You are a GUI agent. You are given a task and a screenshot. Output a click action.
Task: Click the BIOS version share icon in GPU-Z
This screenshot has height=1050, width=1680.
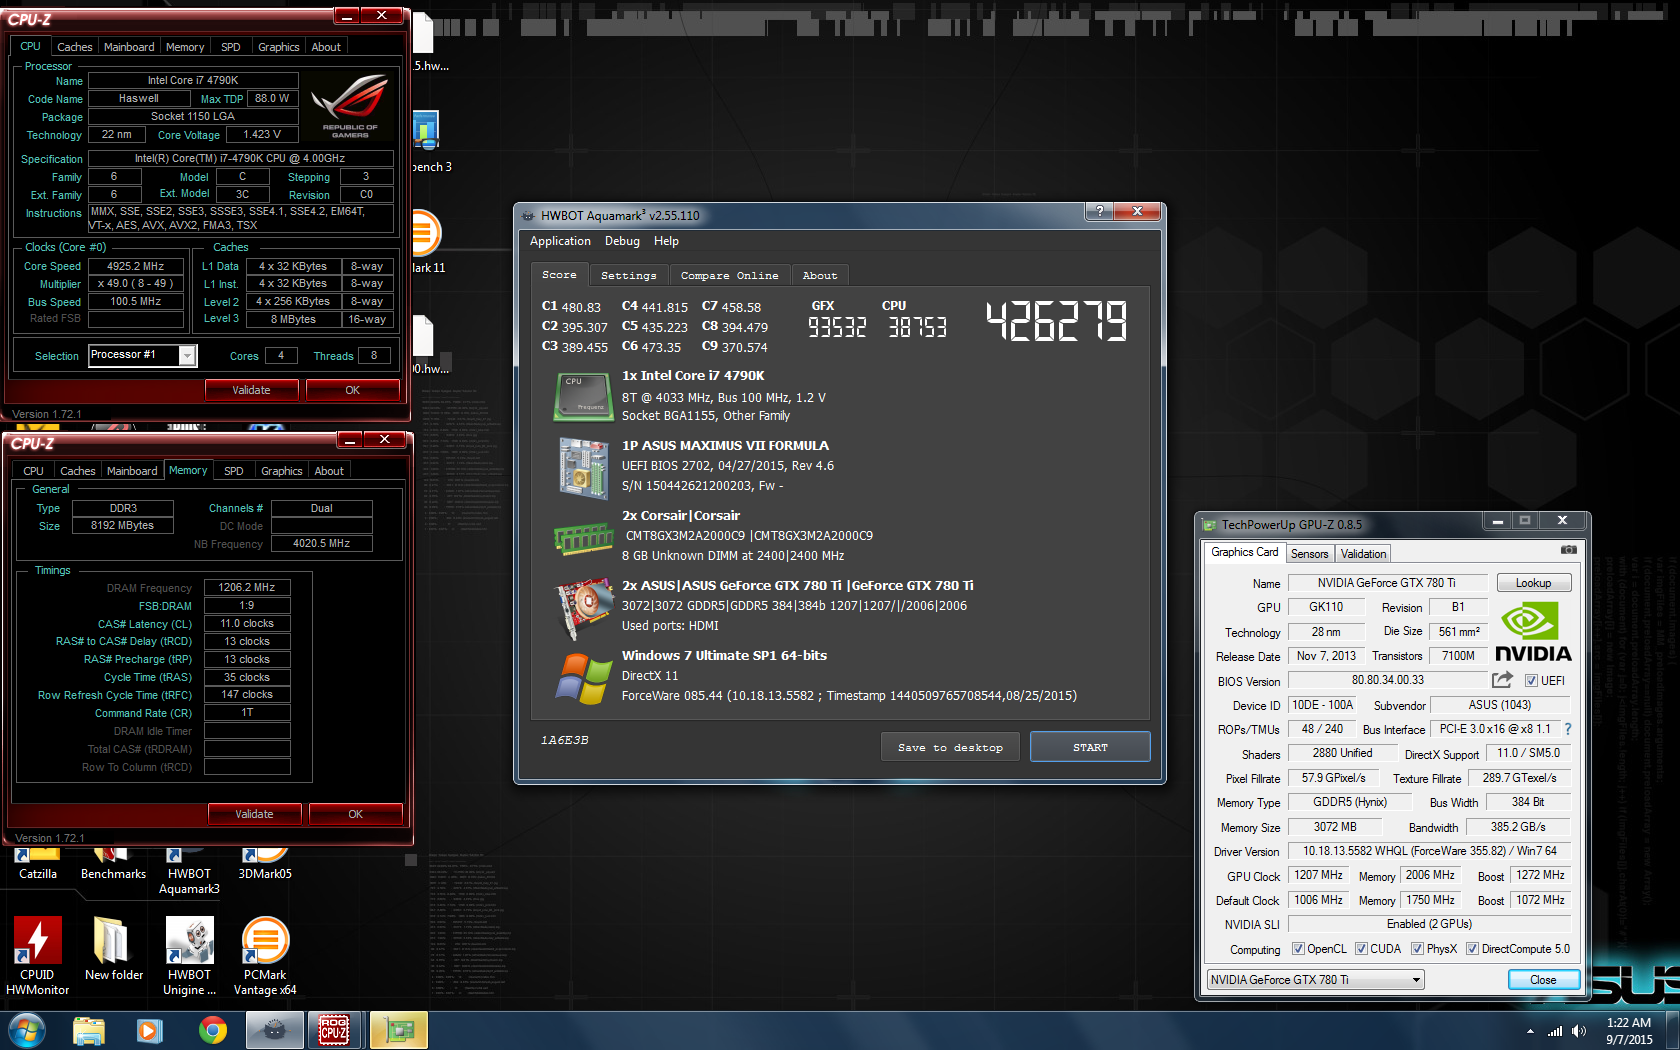click(x=1502, y=680)
